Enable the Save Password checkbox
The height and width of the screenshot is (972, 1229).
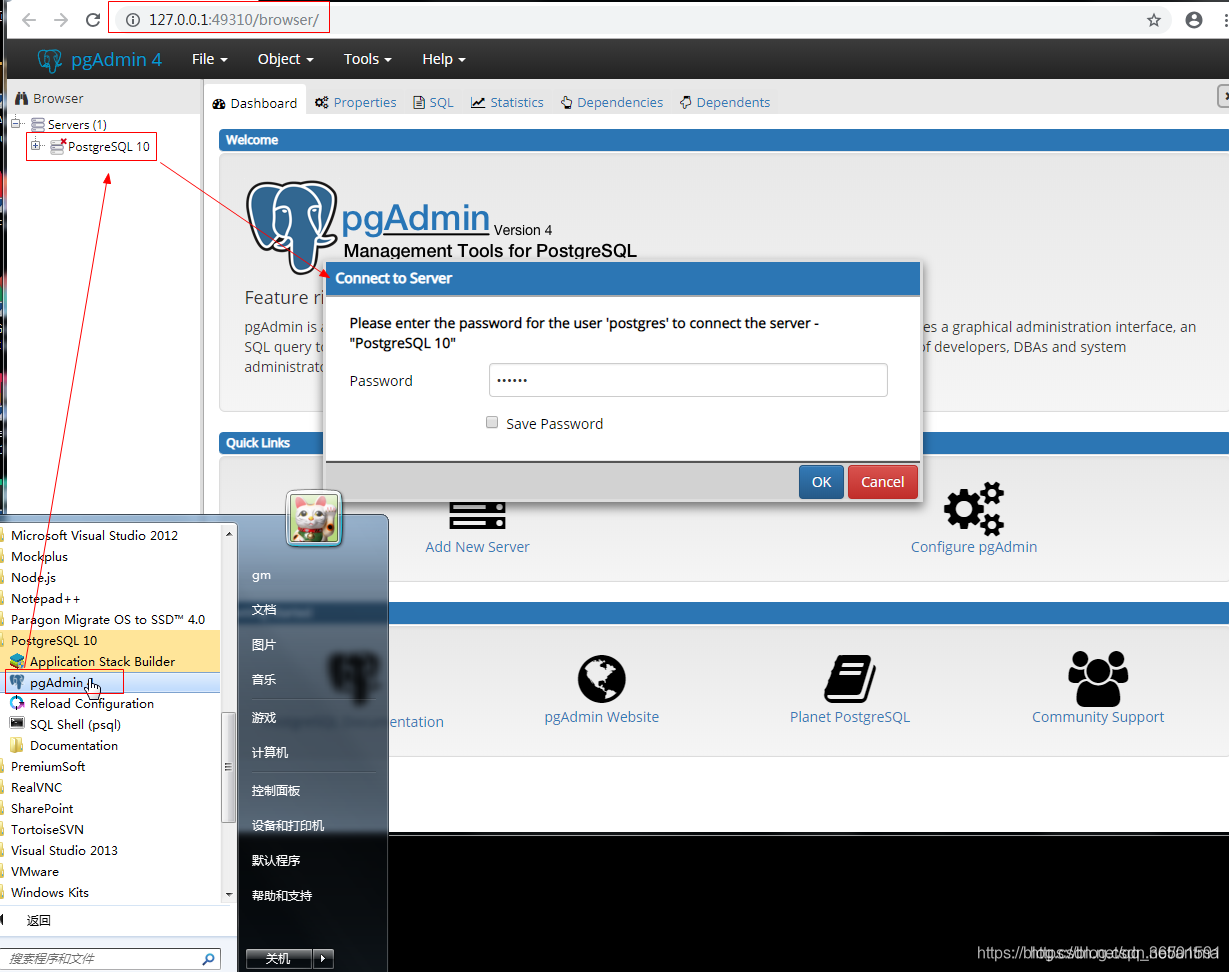click(492, 422)
